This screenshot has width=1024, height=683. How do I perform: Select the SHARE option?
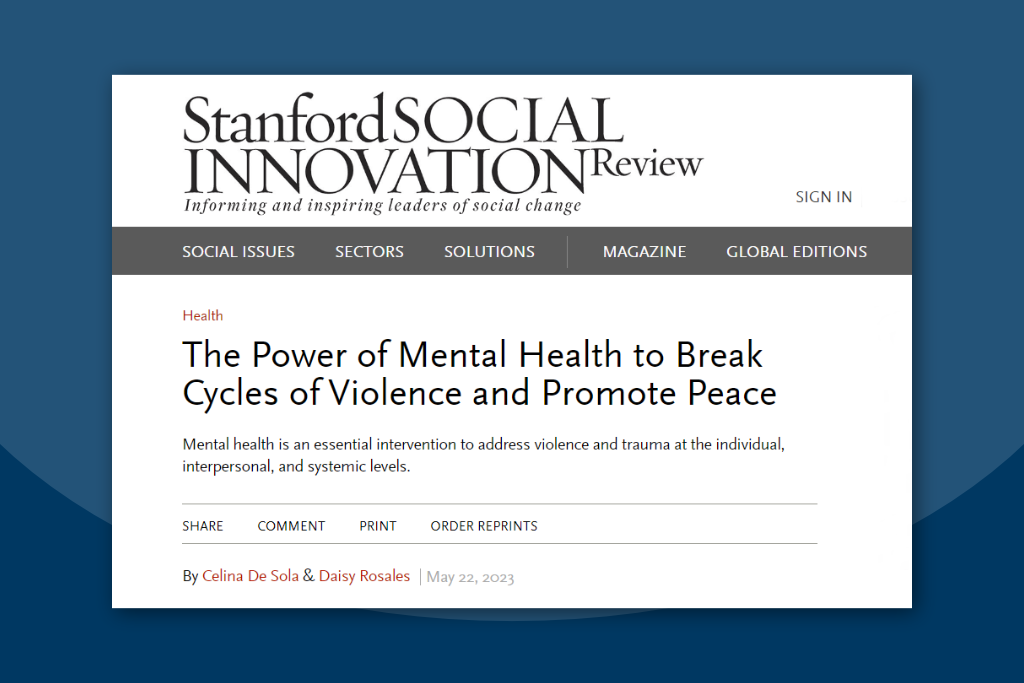pyautogui.click(x=202, y=526)
